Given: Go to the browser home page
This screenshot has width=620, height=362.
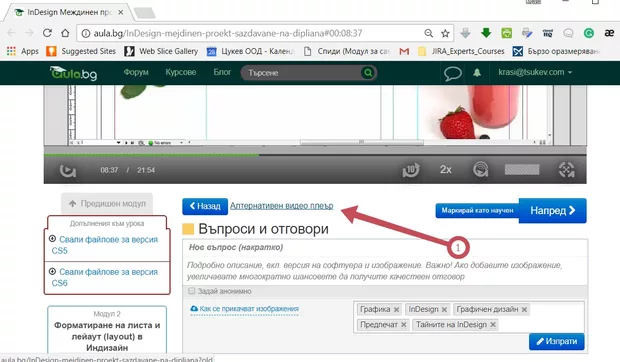Looking at the screenshot, I should click(x=65, y=33).
